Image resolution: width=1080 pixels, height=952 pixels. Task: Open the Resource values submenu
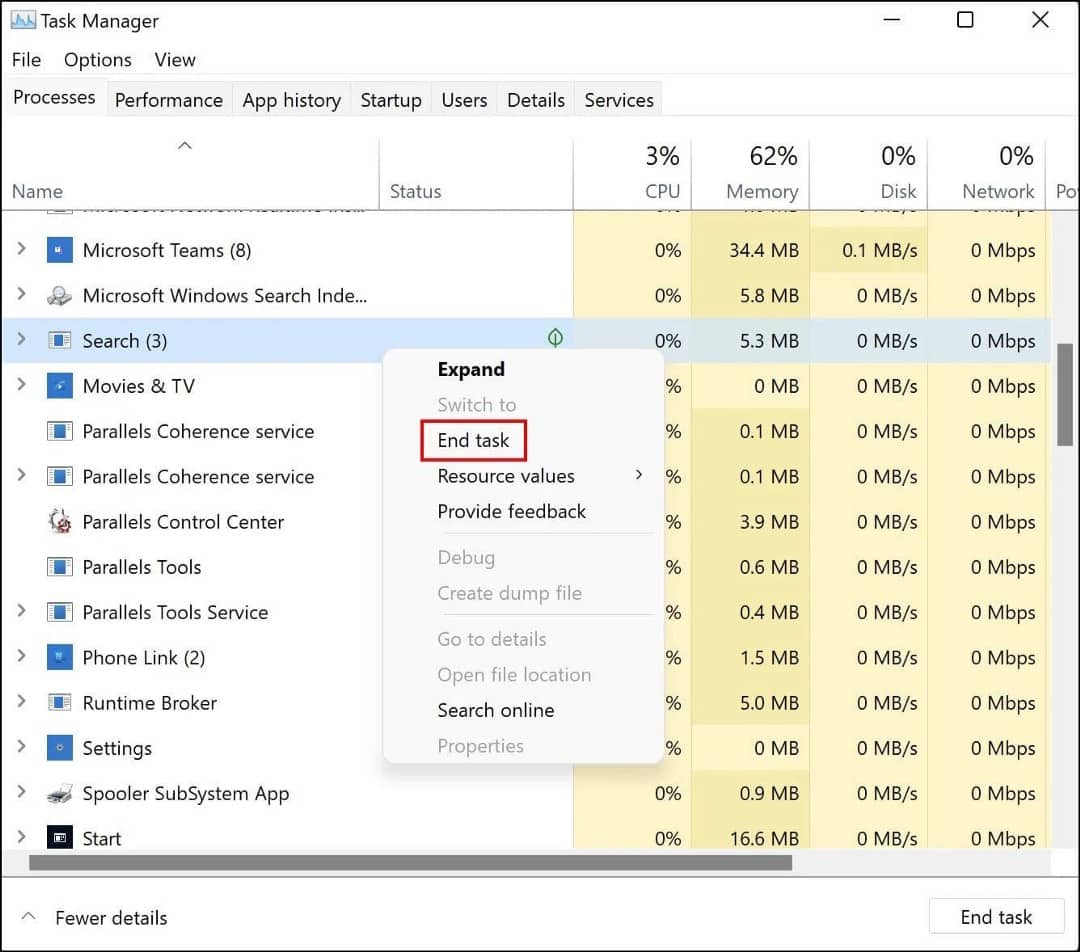pyautogui.click(x=506, y=475)
